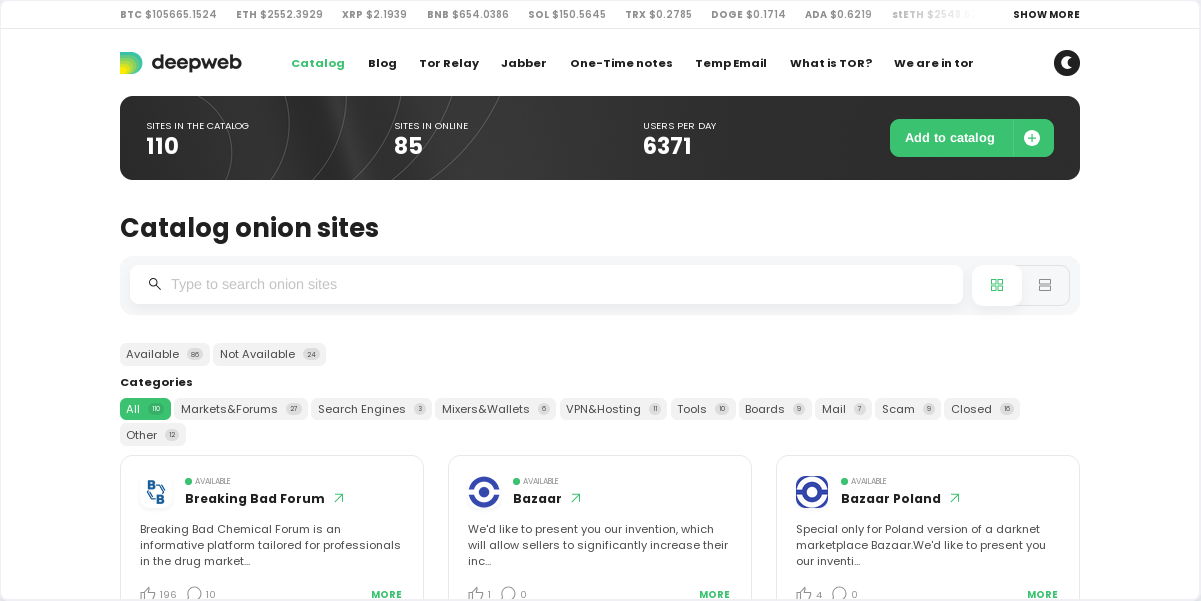The height and width of the screenshot is (601, 1201).
Task: Open the Jabber menu item
Action: (x=523, y=63)
